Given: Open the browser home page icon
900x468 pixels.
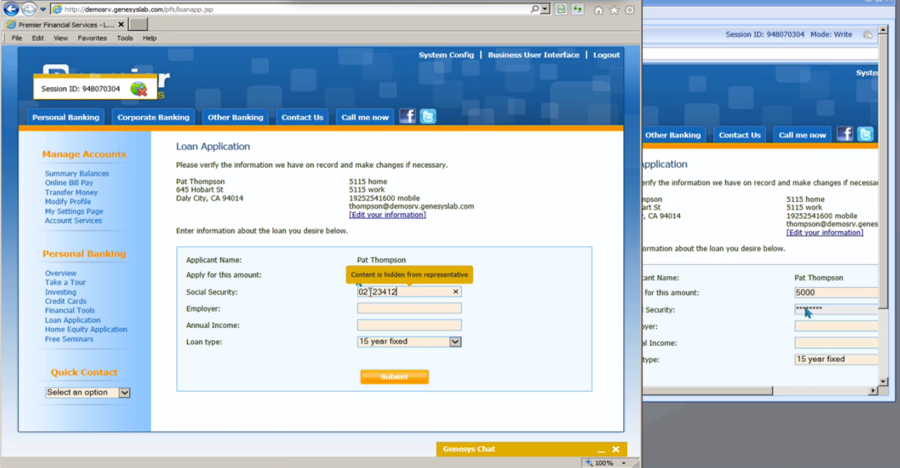Looking at the screenshot, I should click(599, 10).
